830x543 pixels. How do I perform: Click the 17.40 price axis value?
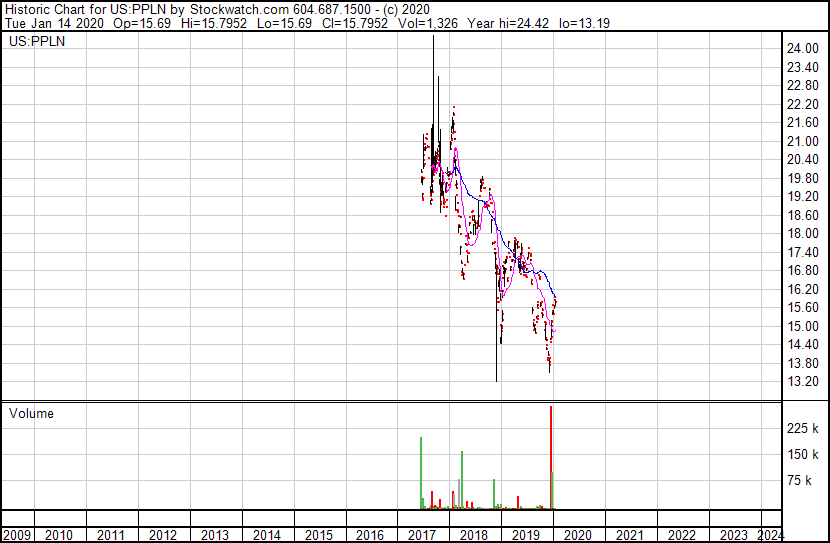click(803, 252)
